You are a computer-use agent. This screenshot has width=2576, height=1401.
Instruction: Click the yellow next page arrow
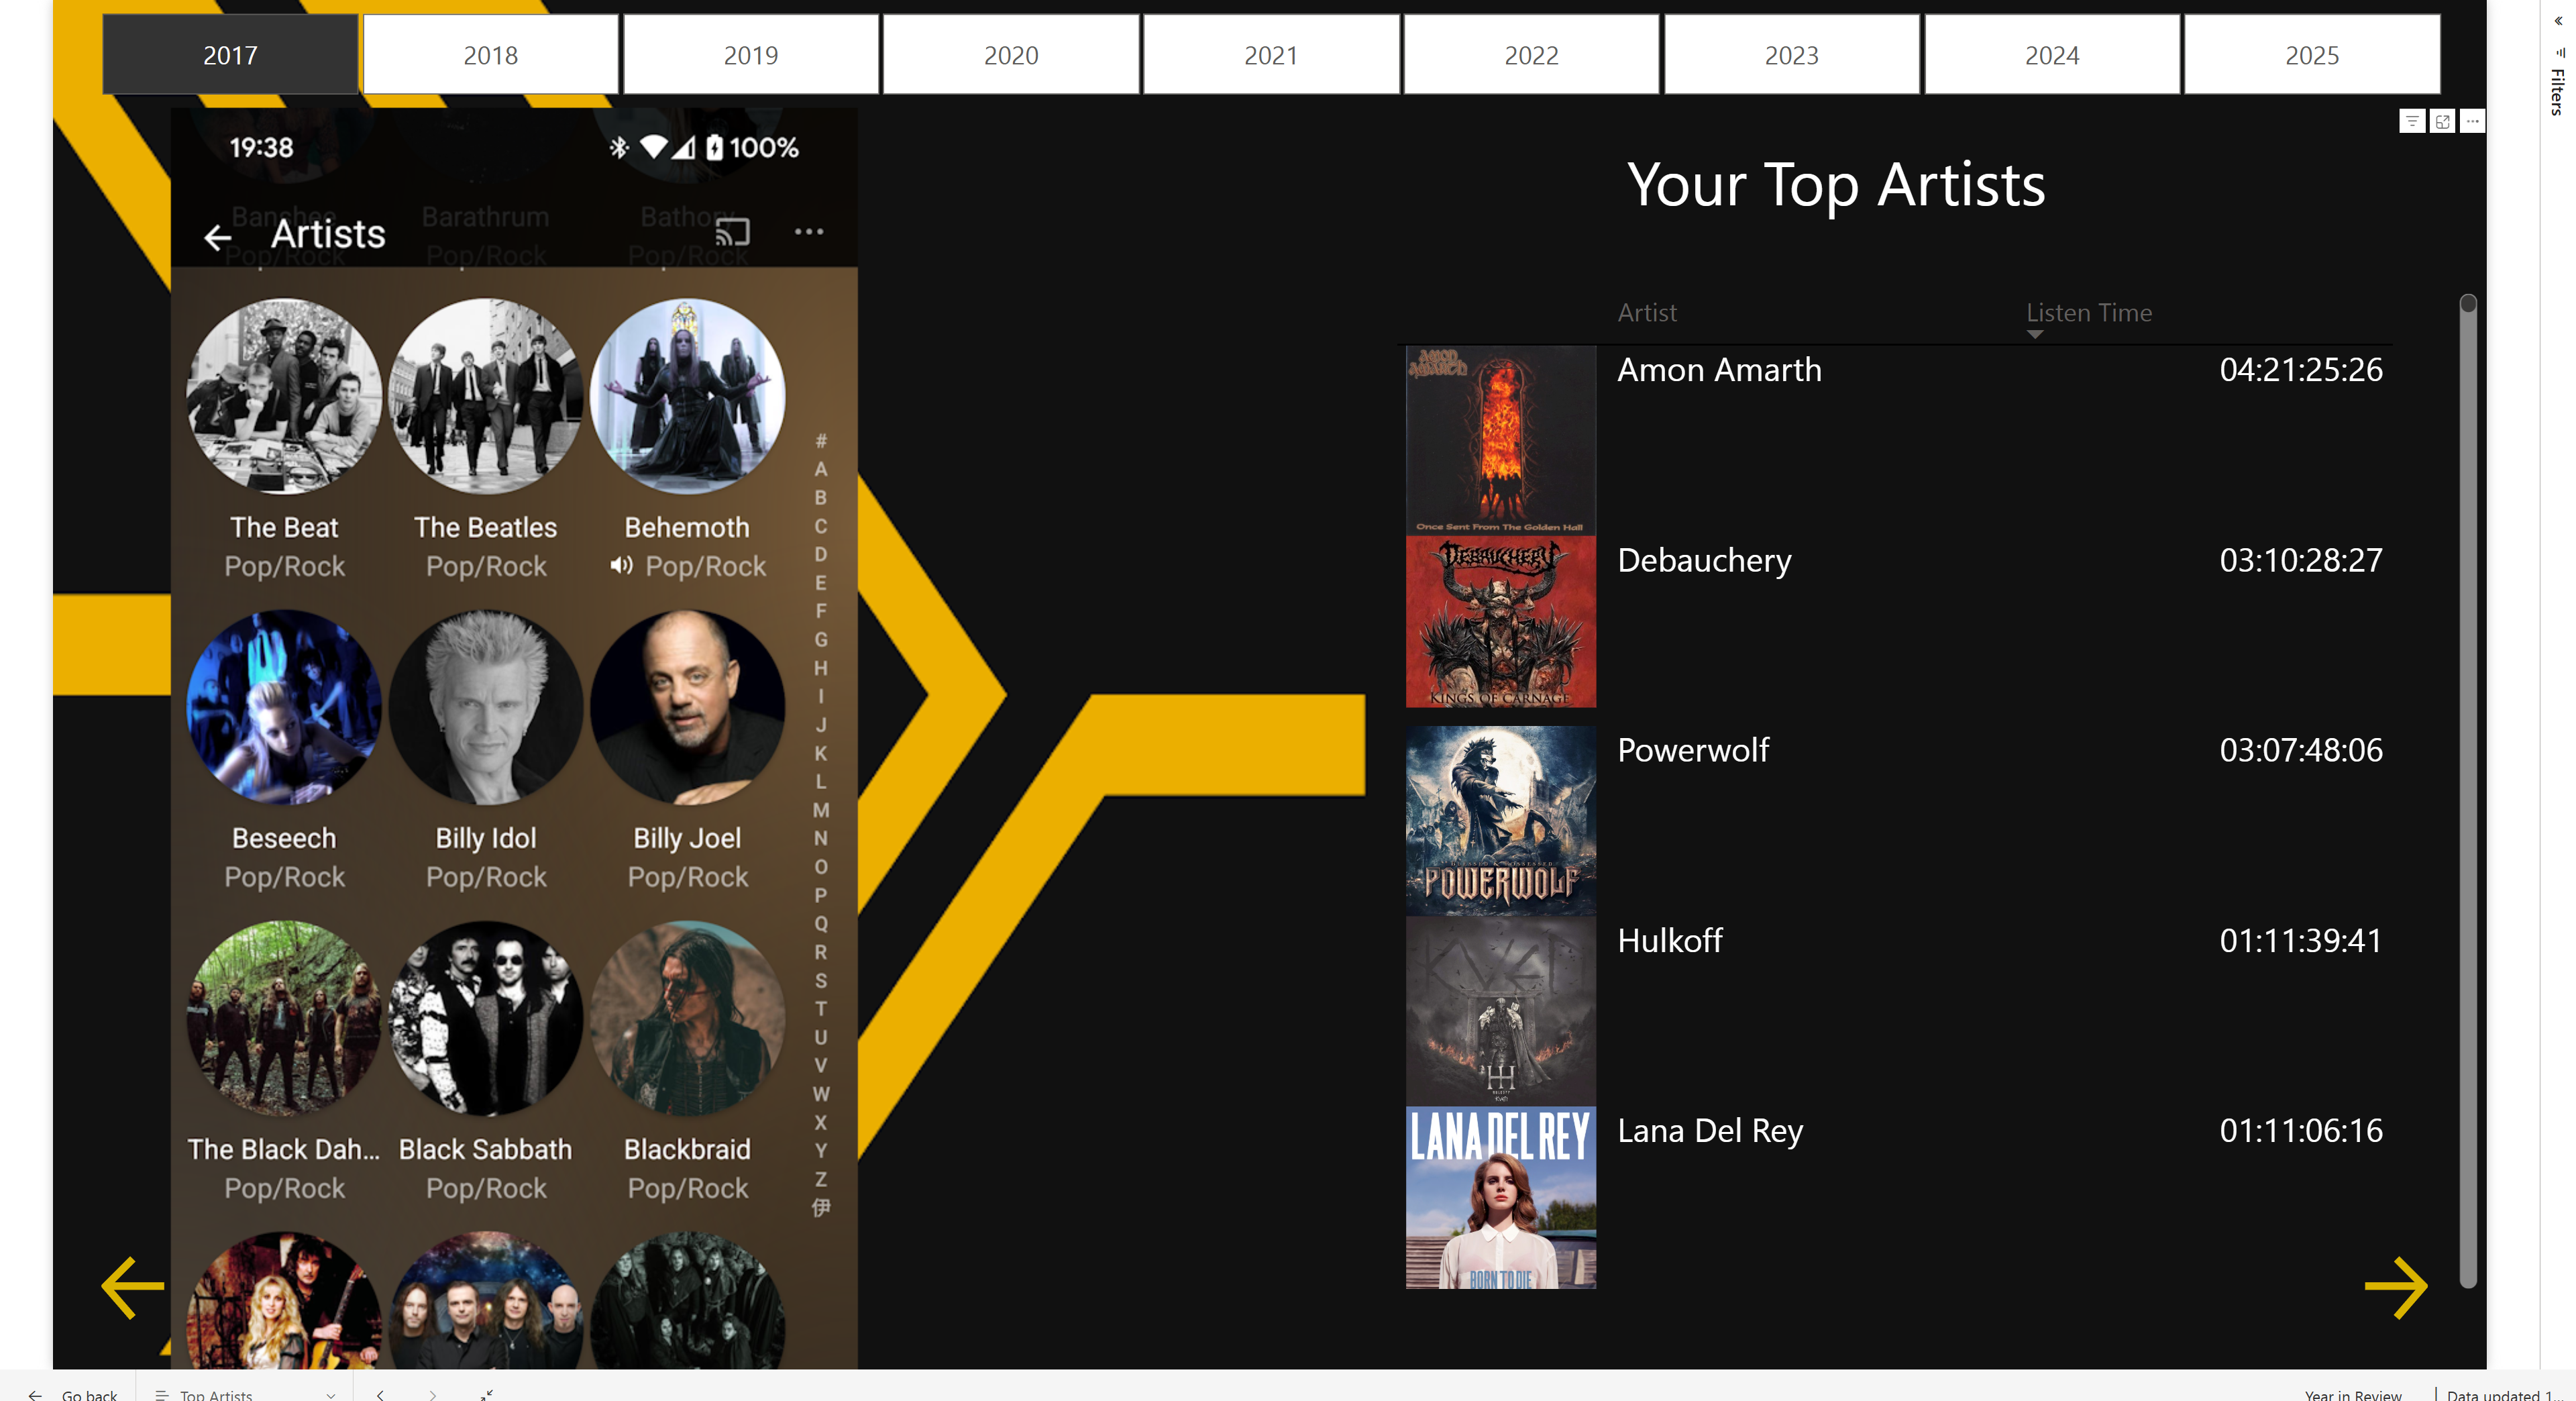tap(2395, 1288)
